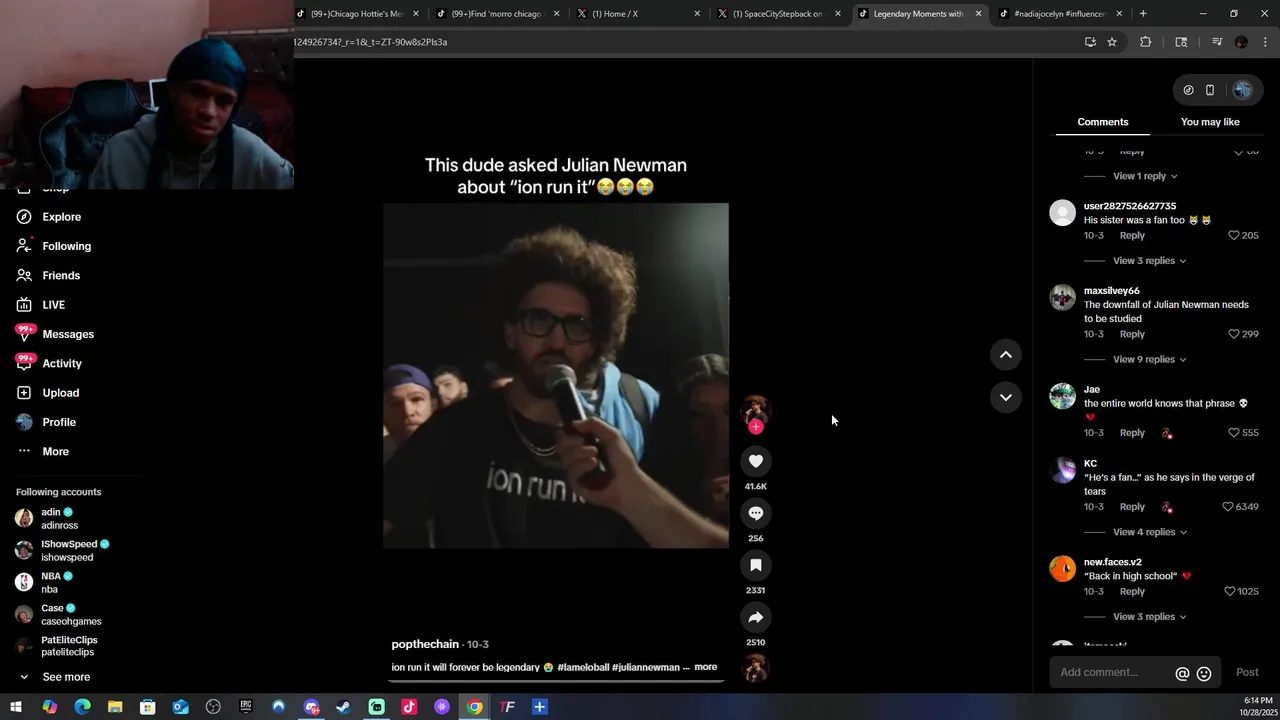Launch Steam from the taskbar
This screenshot has width=1280, height=720.
tap(343, 707)
